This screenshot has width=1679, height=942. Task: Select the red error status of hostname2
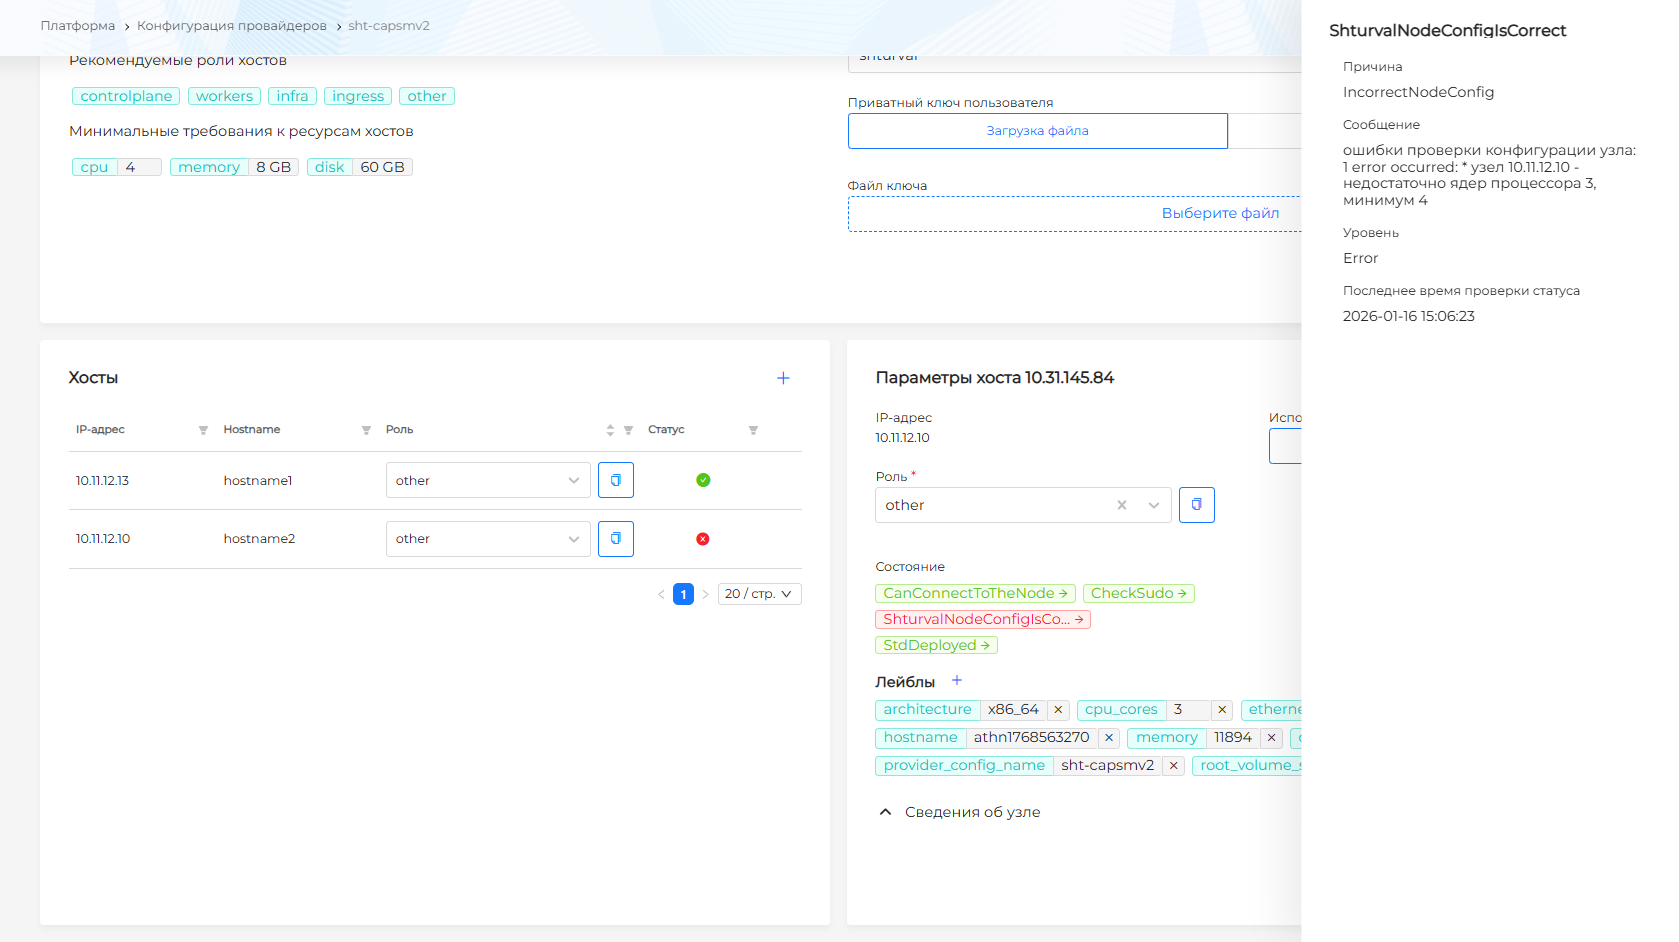703,539
